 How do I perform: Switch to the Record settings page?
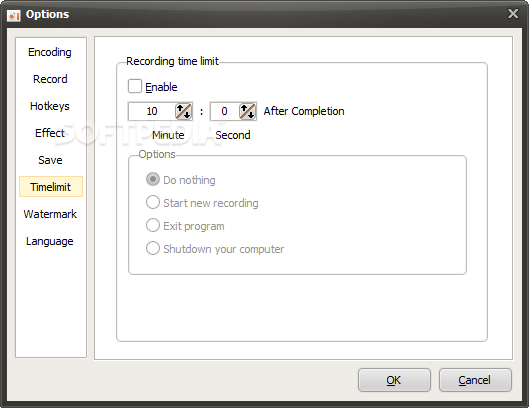point(50,79)
